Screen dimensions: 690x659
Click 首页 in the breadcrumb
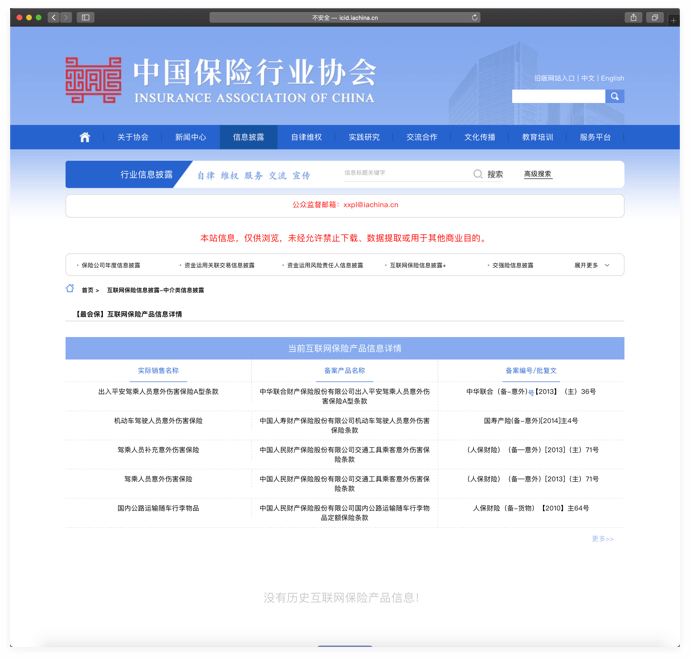click(x=88, y=290)
